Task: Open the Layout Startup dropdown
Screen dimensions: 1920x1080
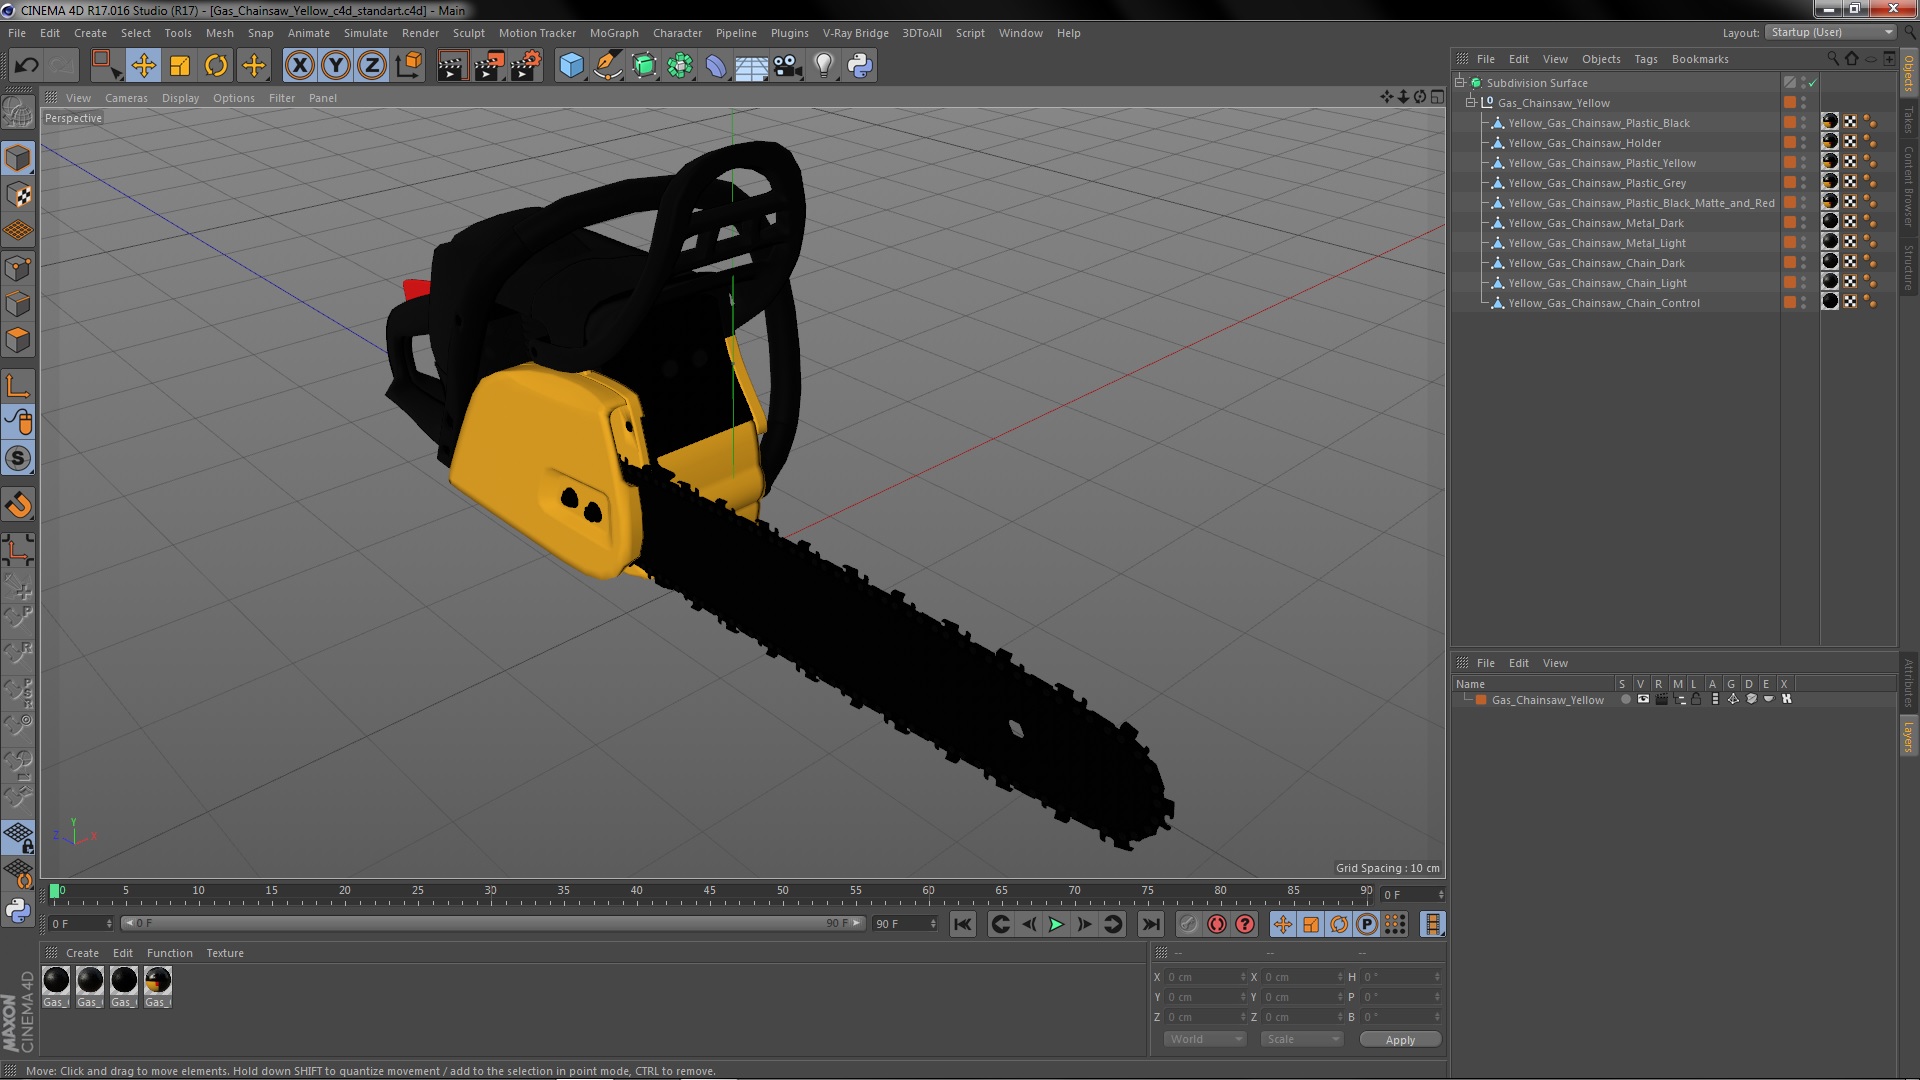Action: click(x=1831, y=32)
